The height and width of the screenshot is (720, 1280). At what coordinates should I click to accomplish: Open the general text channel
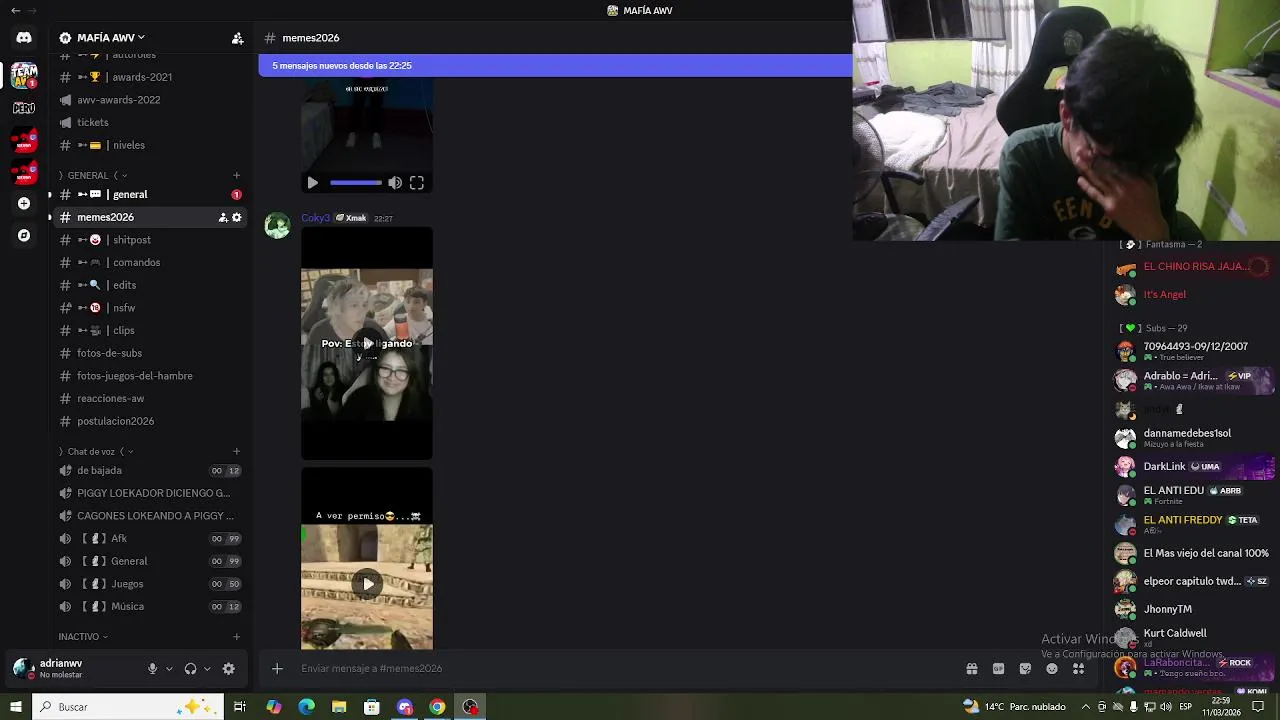tap(150, 194)
